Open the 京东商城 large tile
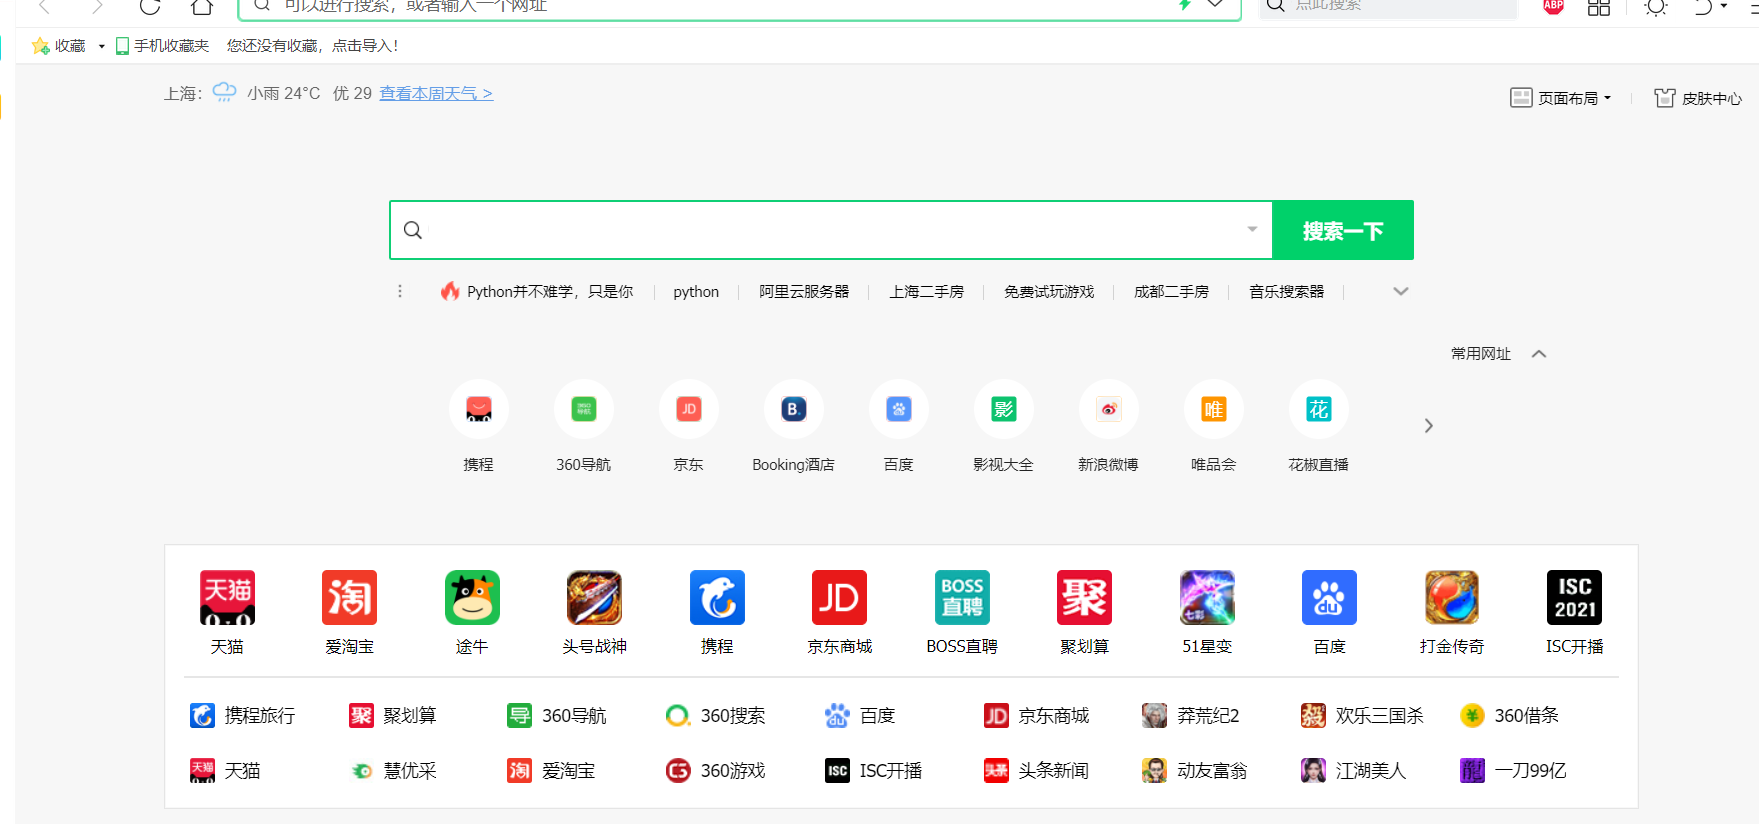The width and height of the screenshot is (1759, 824). pos(839,598)
